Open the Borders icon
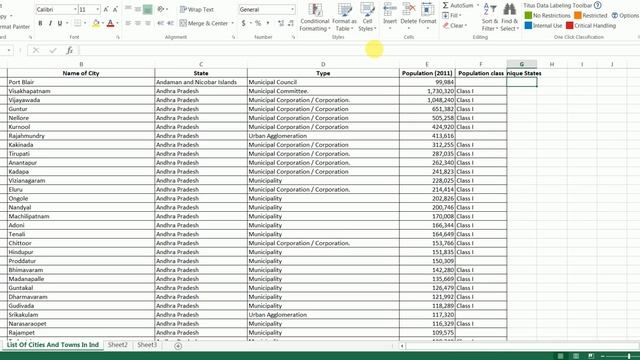This screenshot has height=360, width=640. pos(78,23)
